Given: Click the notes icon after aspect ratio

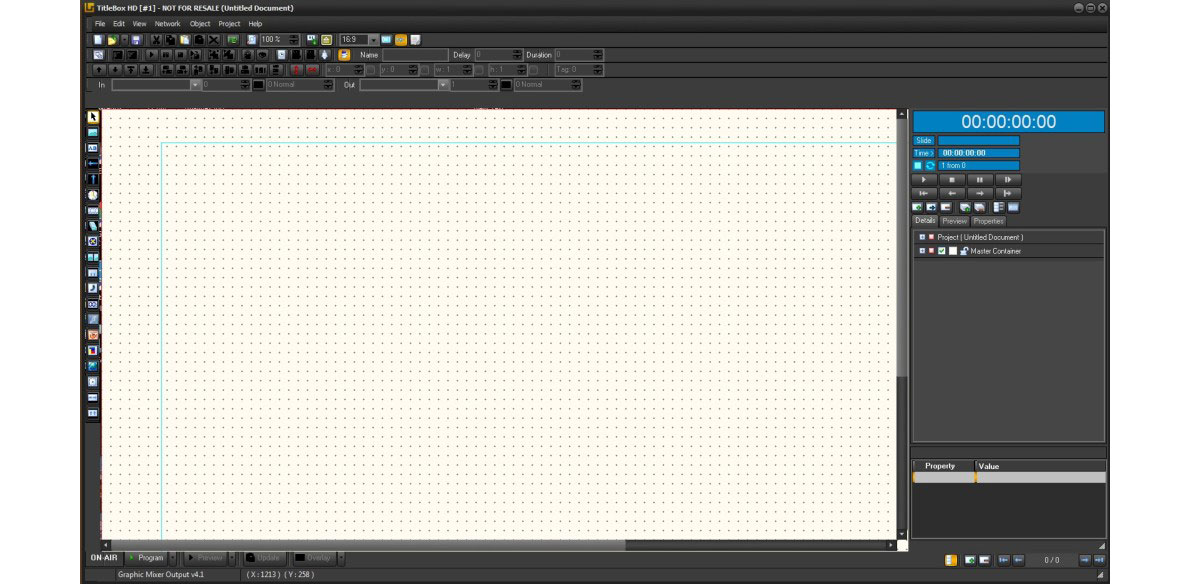Looking at the screenshot, I should (416, 39).
